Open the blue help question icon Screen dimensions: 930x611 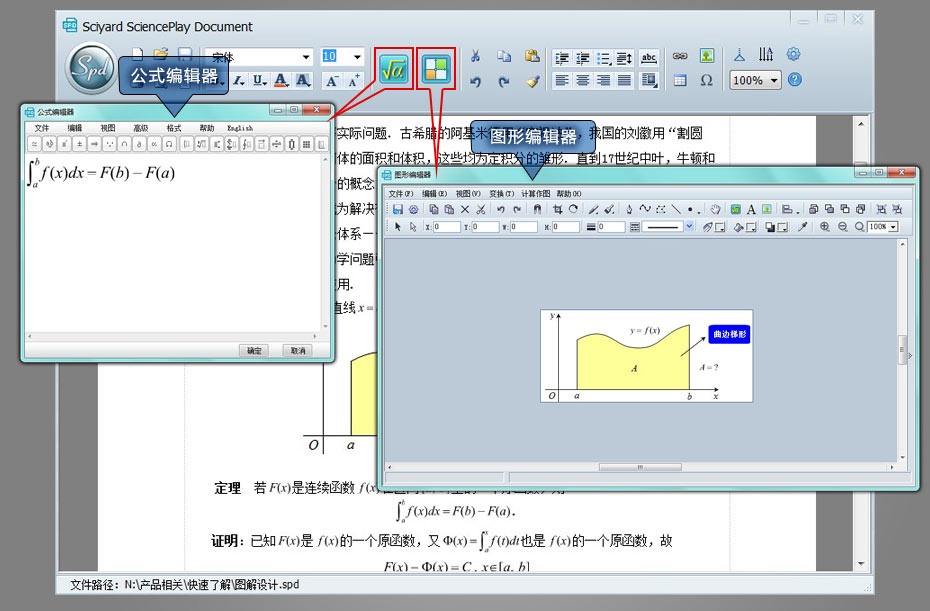[795, 79]
